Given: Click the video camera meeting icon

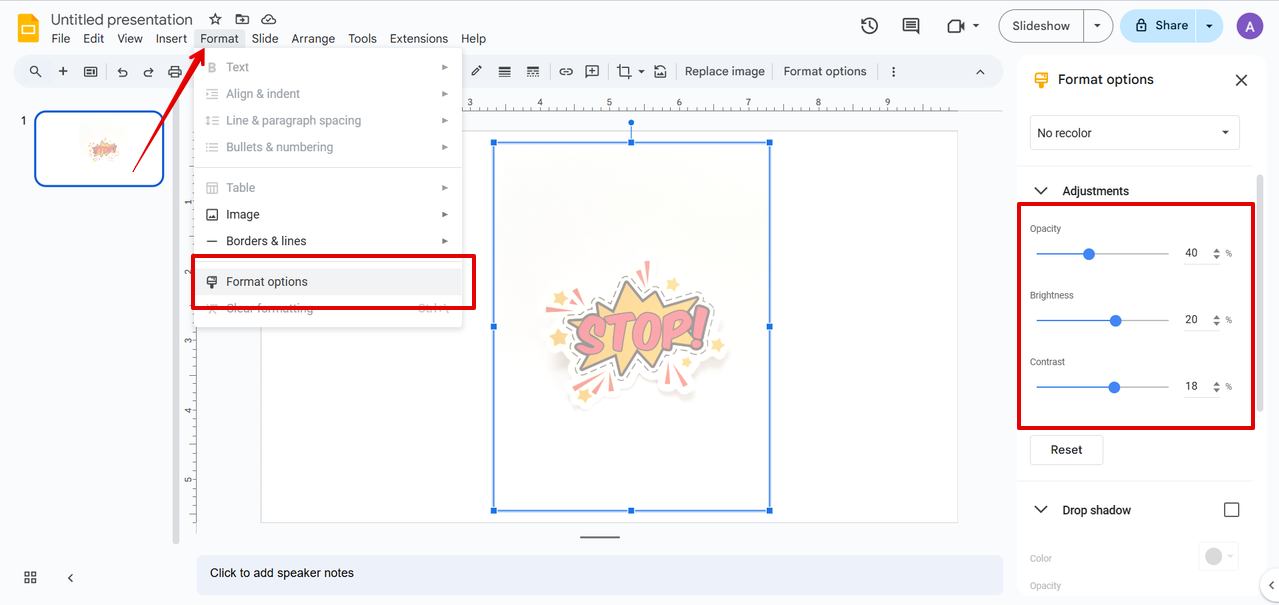Looking at the screenshot, I should pos(955,26).
